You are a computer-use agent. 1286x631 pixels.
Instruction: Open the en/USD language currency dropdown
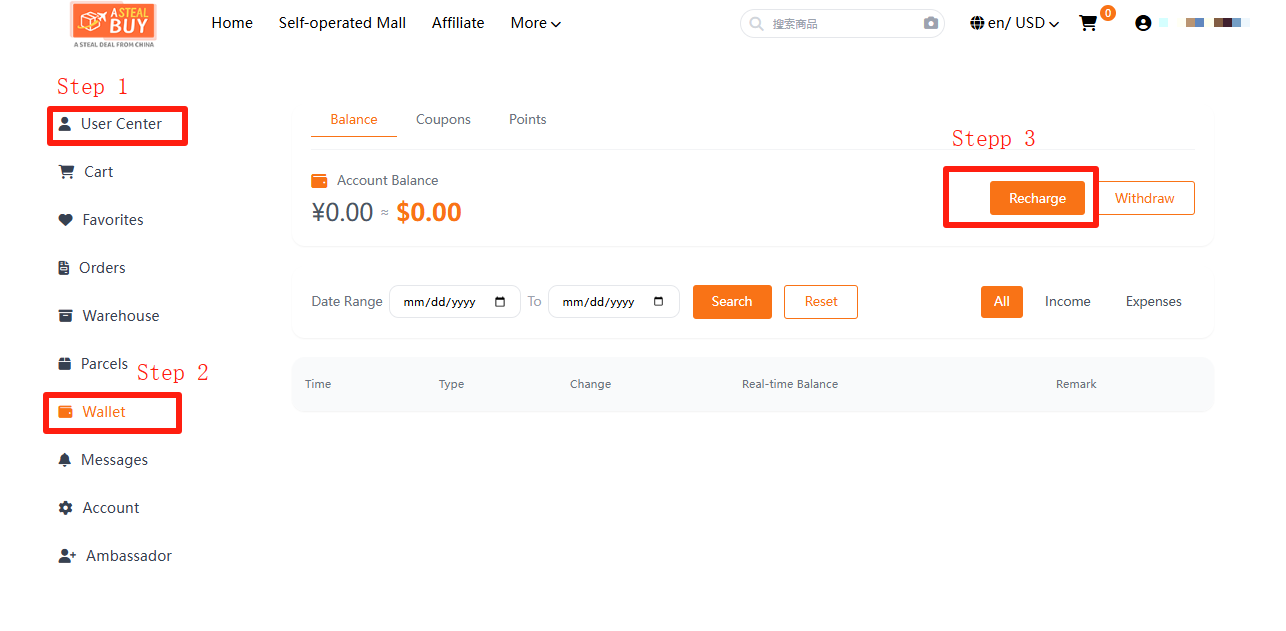click(x=1014, y=23)
